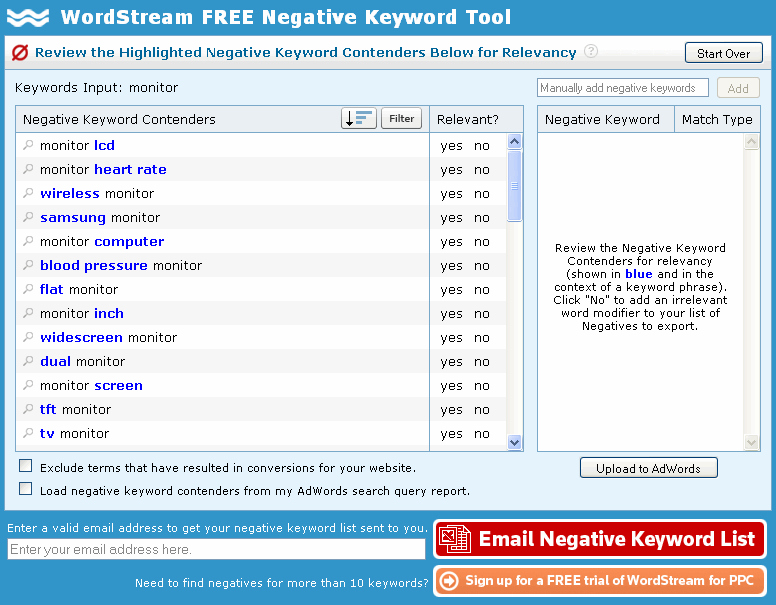Image resolution: width=776 pixels, height=605 pixels.
Task: Click contenders list scroll up arrow
Action: pos(514,142)
